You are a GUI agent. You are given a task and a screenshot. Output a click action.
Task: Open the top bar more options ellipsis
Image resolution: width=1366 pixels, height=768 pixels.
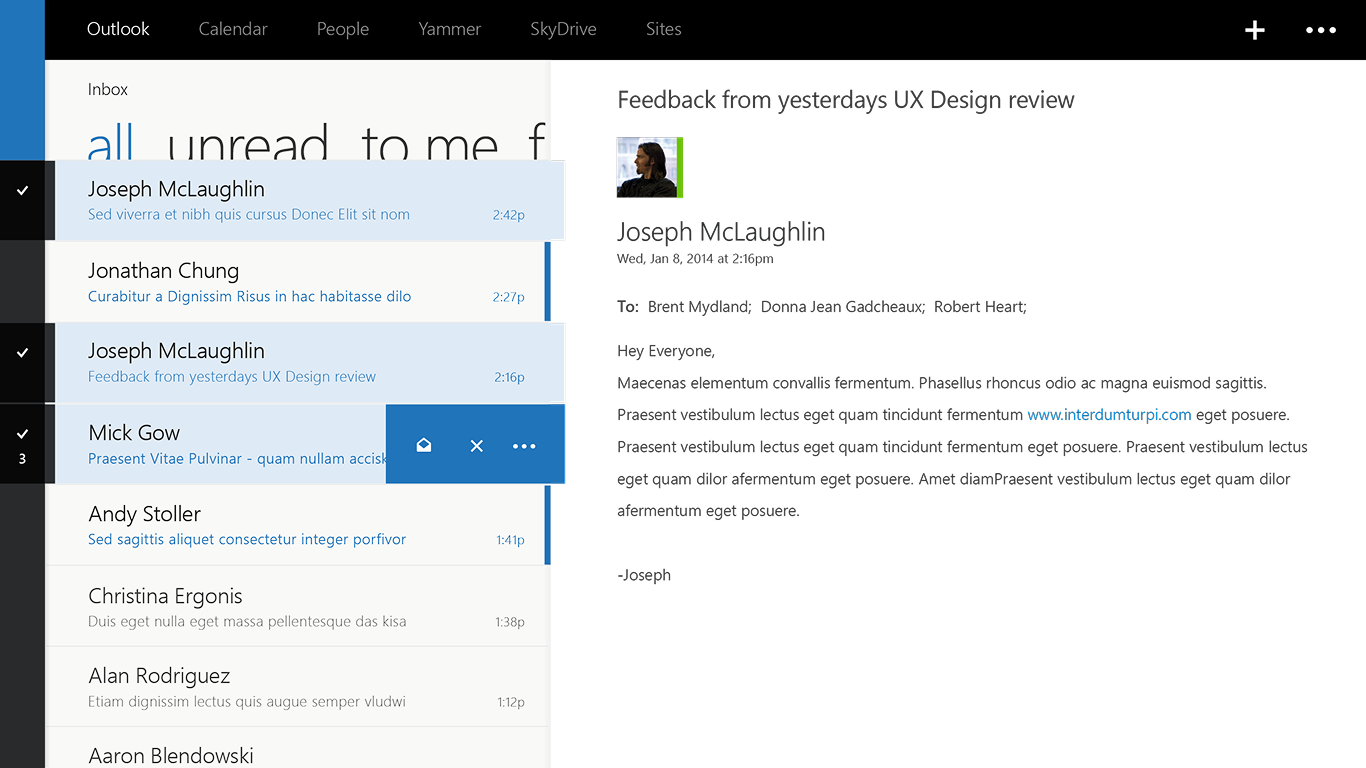click(1321, 30)
